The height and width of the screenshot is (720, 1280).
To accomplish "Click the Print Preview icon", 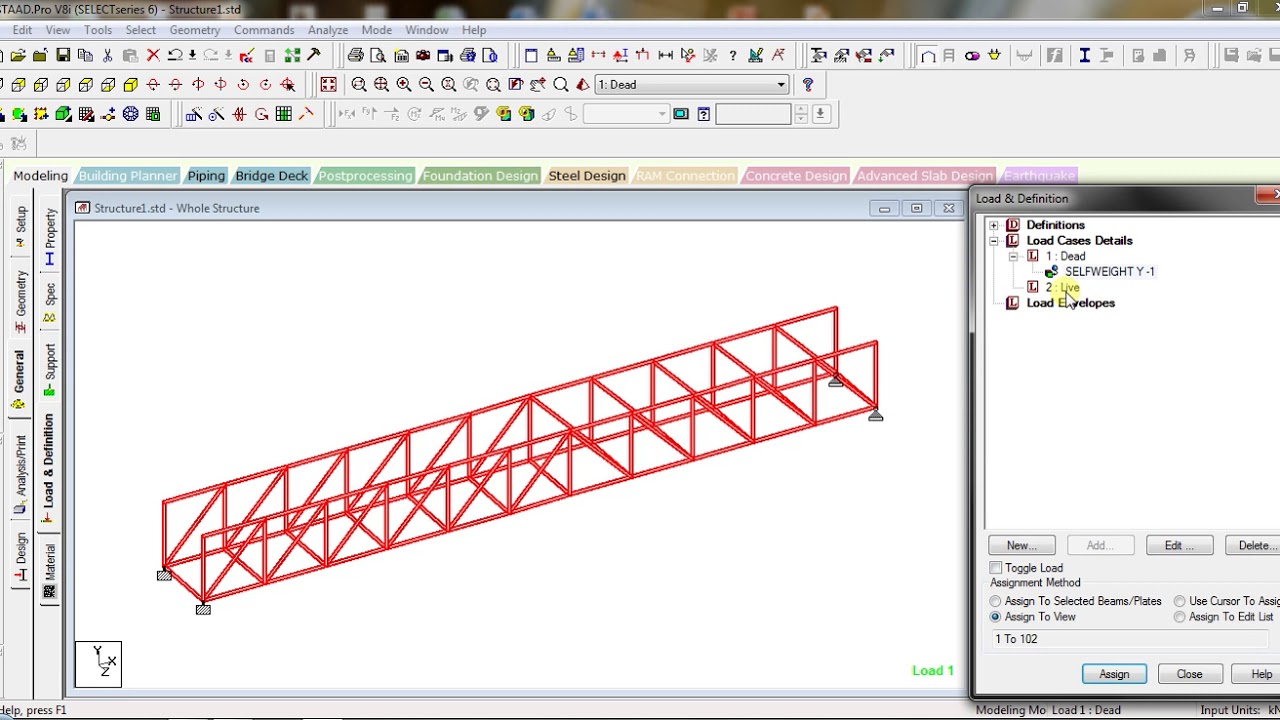I will (x=378, y=55).
